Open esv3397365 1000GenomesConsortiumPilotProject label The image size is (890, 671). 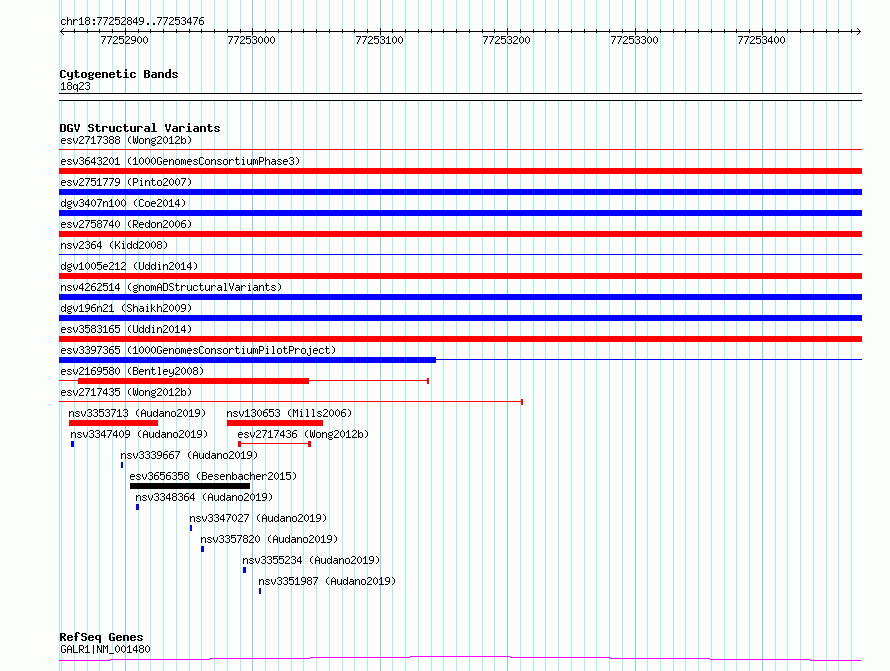pos(198,350)
